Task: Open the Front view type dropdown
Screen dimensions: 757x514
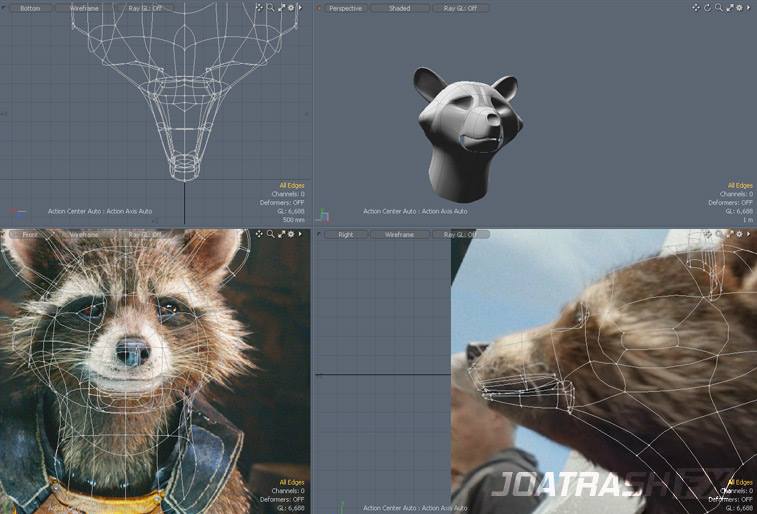Action: click(30, 235)
